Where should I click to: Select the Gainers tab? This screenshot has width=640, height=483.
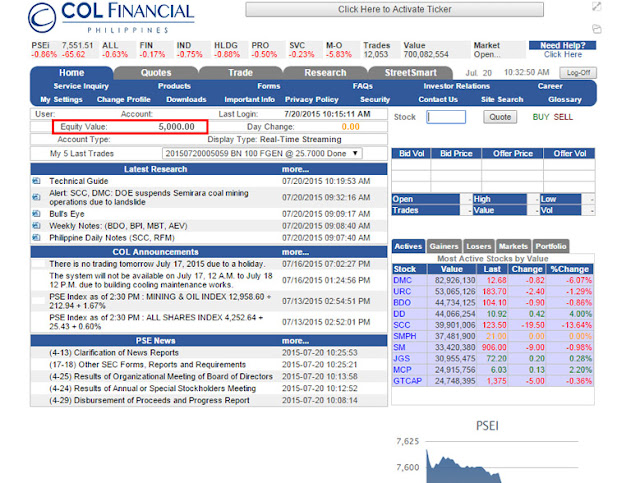pos(444,246)
